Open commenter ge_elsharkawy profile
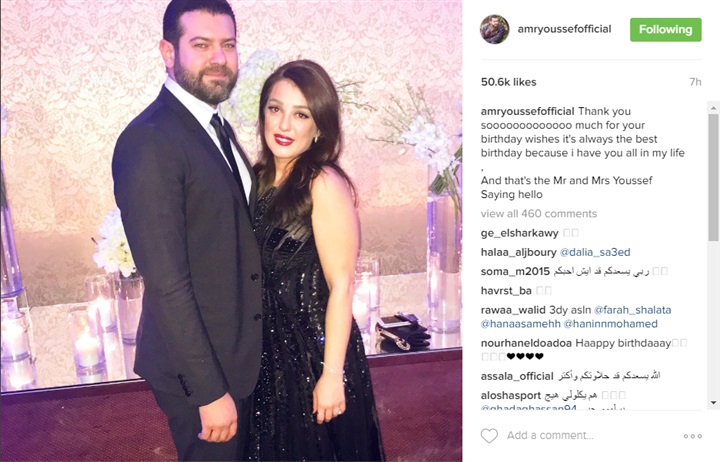Viewport: 720px width, 462px height. [519, 233]
